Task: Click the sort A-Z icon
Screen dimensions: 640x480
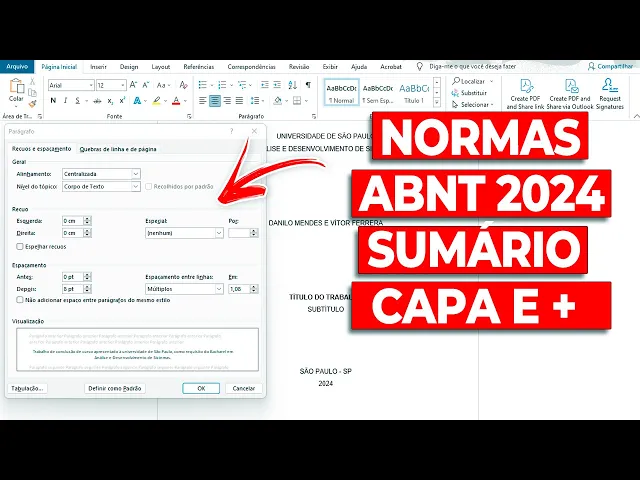Action: tap(293, 85)
